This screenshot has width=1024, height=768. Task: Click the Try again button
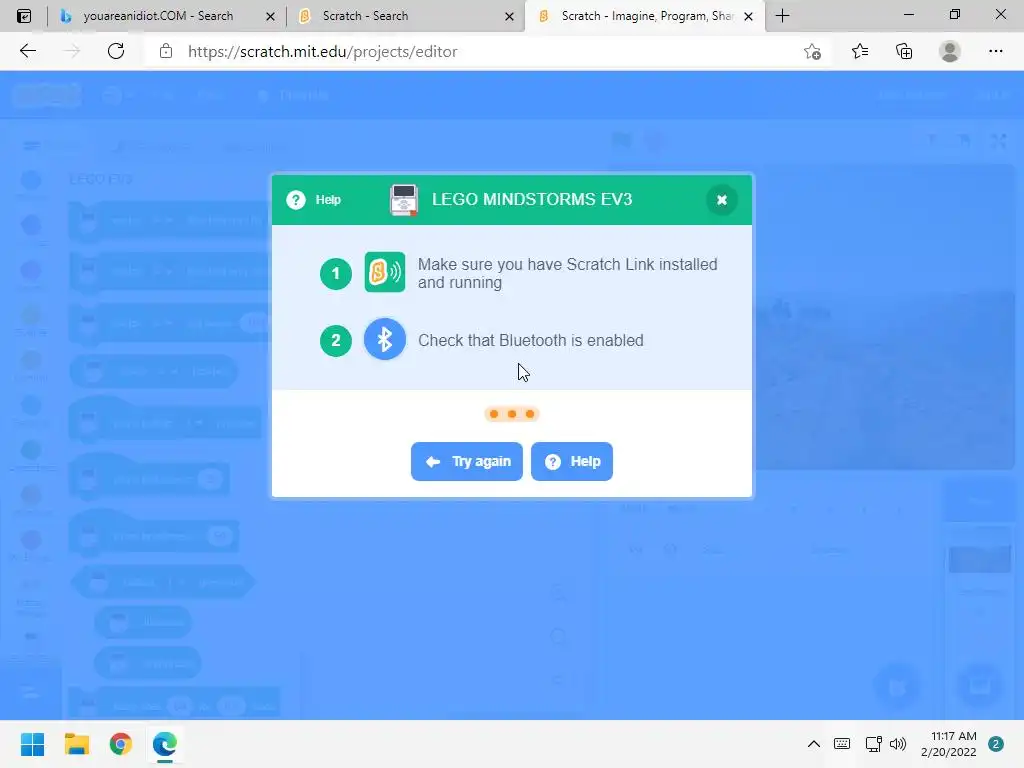466,461
